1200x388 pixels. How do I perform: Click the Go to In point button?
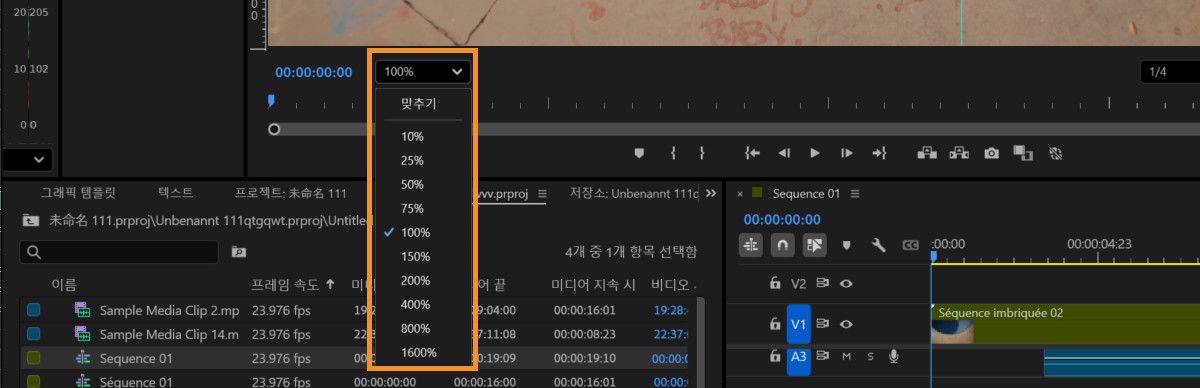(753, 153)
